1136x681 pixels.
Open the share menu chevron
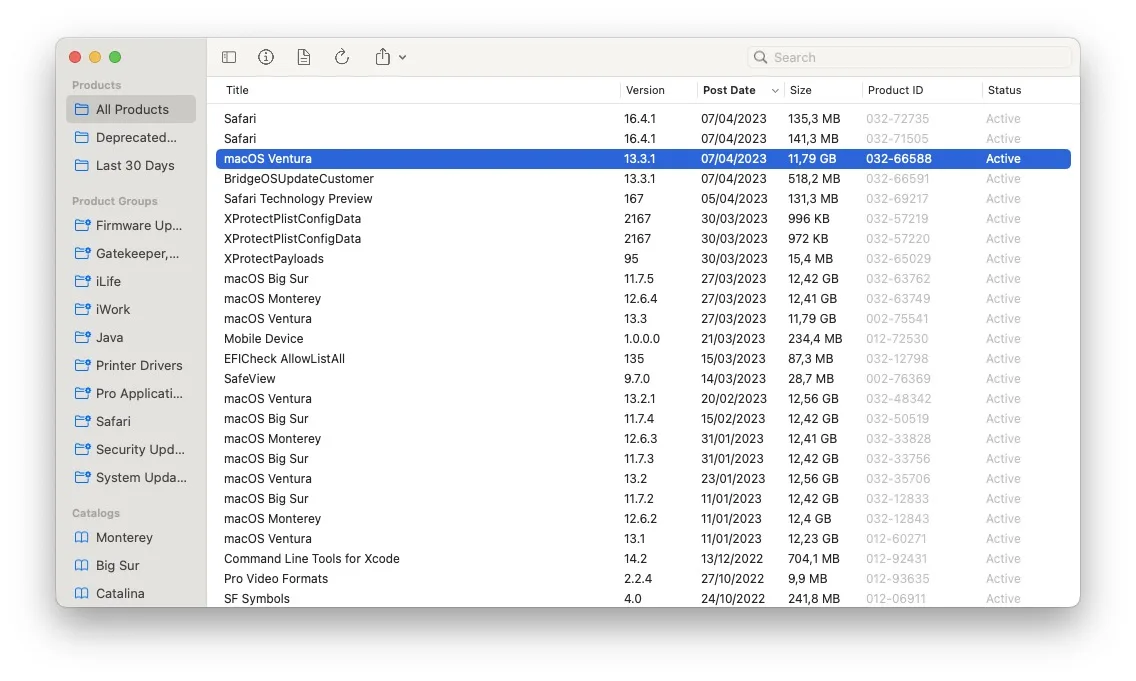pos(402,57)
